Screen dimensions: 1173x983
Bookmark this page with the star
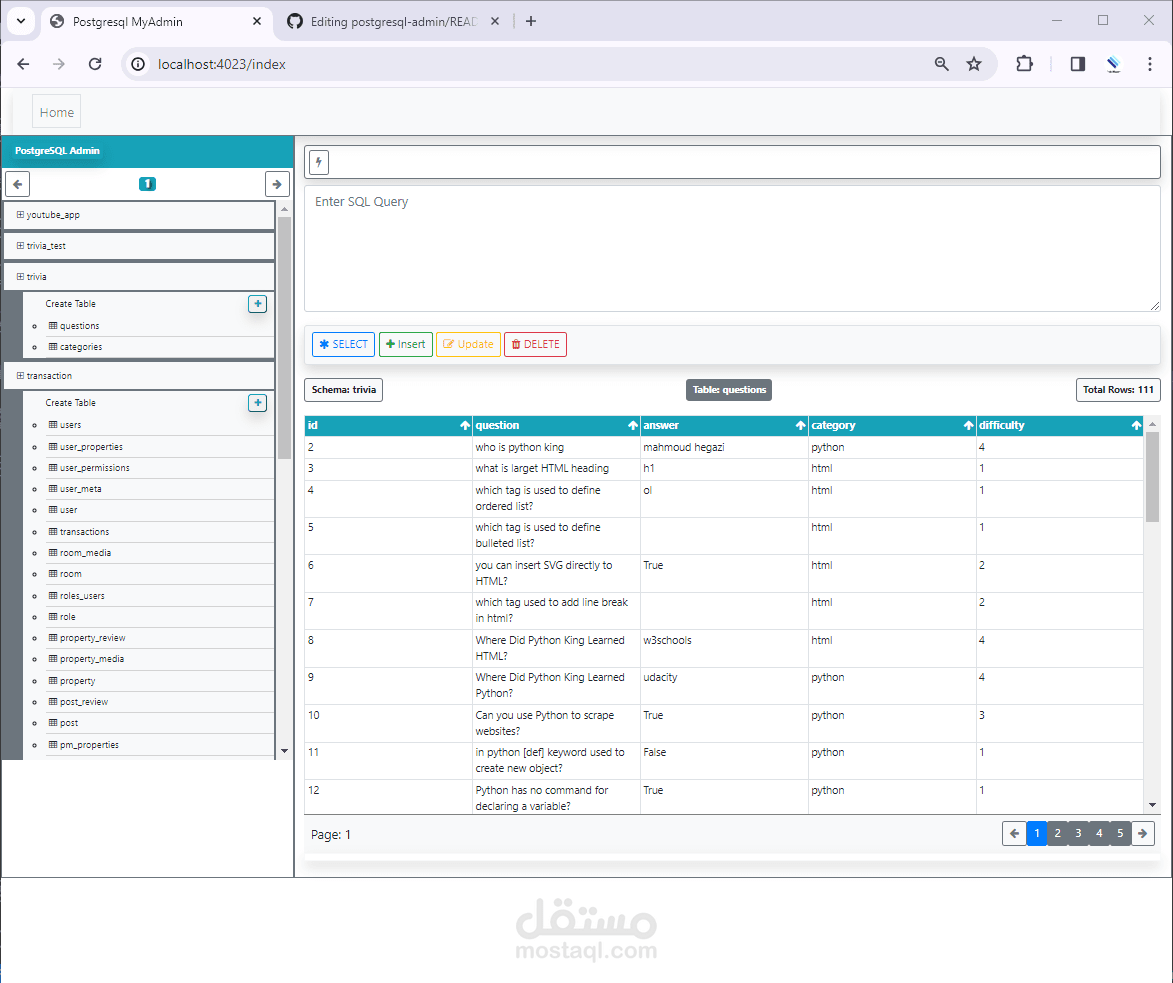coord(974,64)
